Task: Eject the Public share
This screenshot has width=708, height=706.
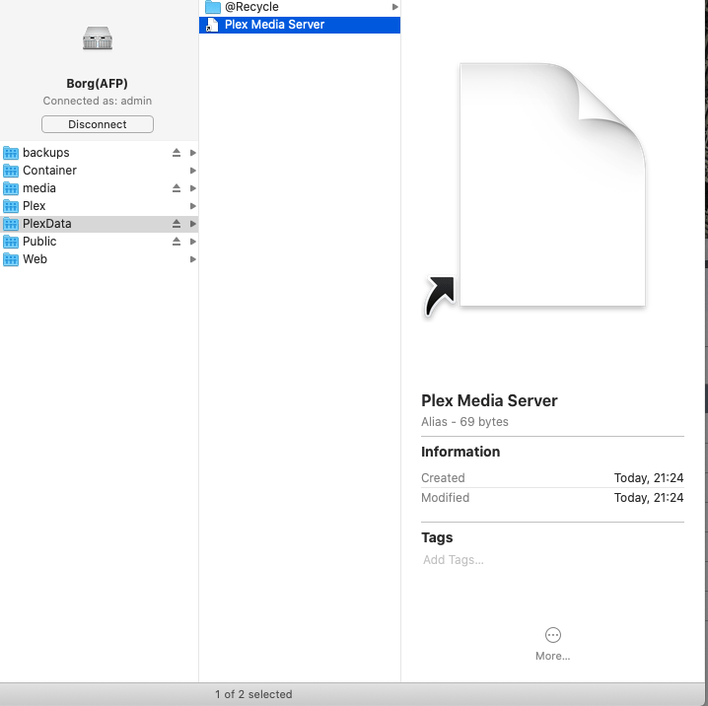Action: (177, 242)
